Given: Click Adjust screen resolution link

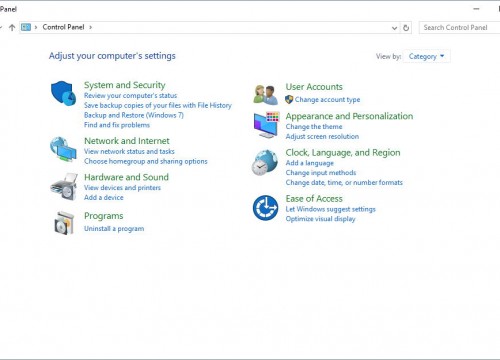Looking at the screenshot, I should tap(322, 136).
